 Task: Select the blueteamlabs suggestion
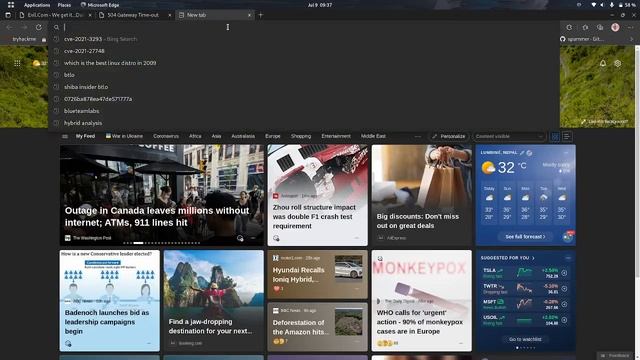304,111
